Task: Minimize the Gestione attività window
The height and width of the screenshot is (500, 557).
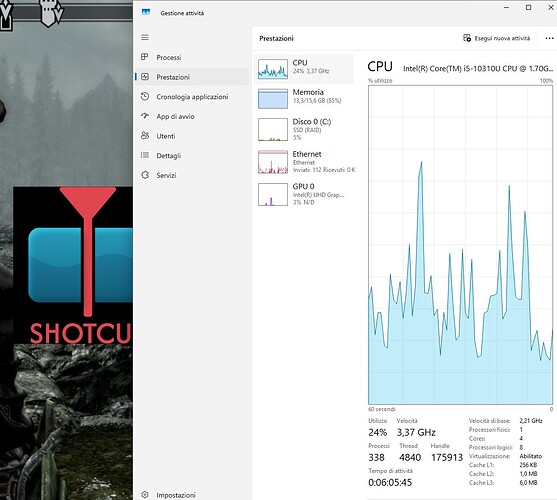Action: pos(507,7)
